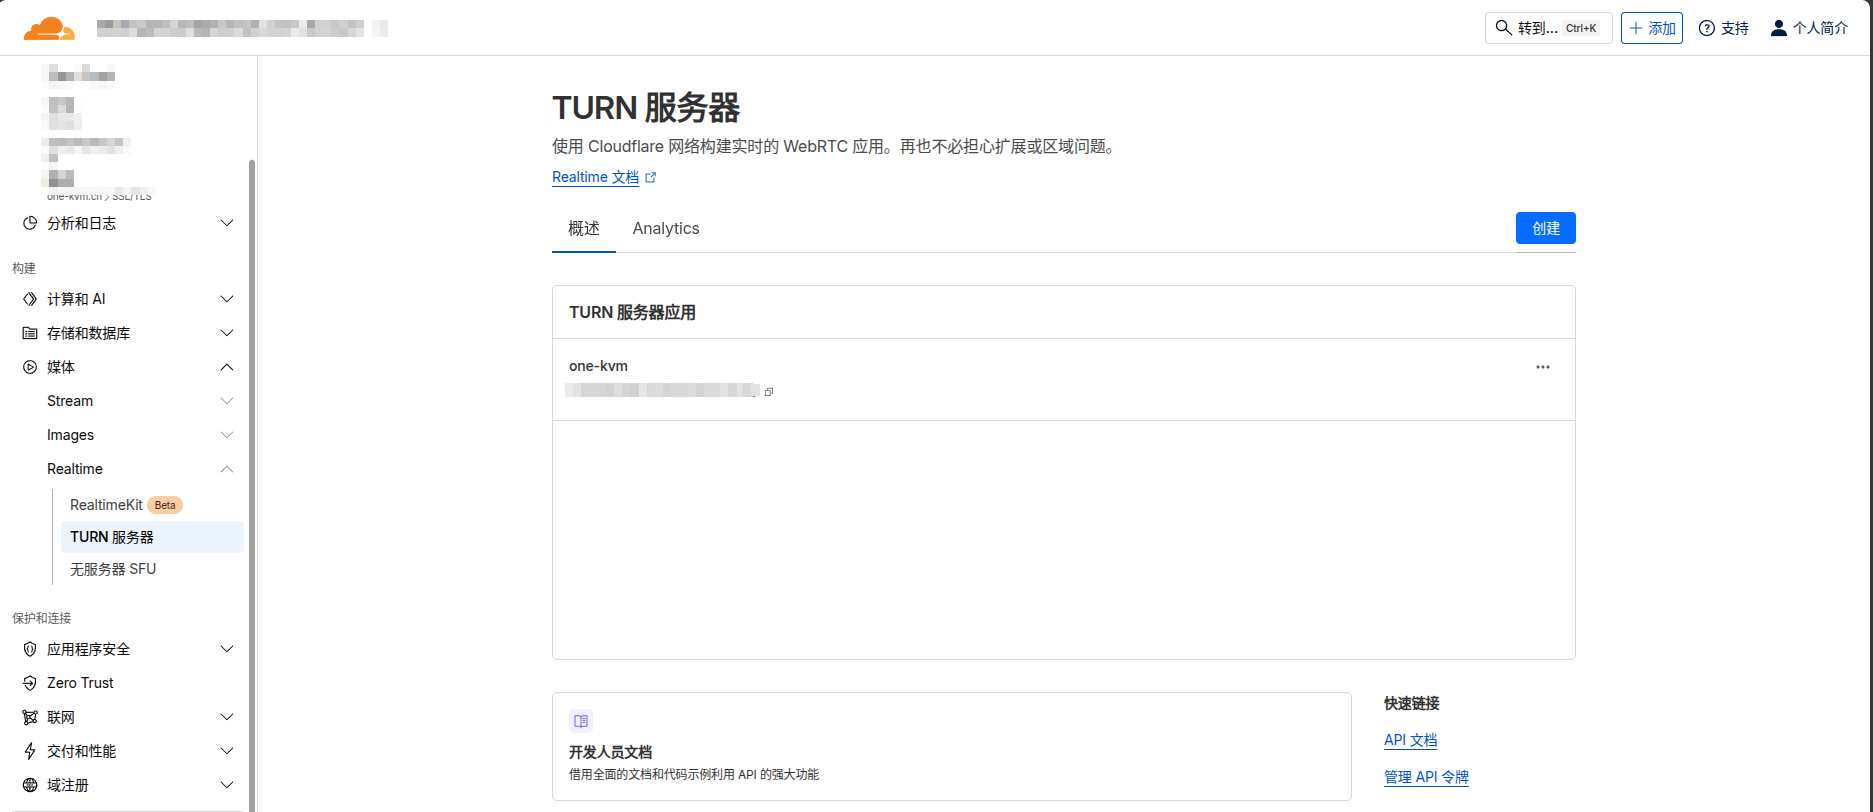1873x812 pixels.
Task: Collapse the Realtime submenu
Action: (227, 469)
